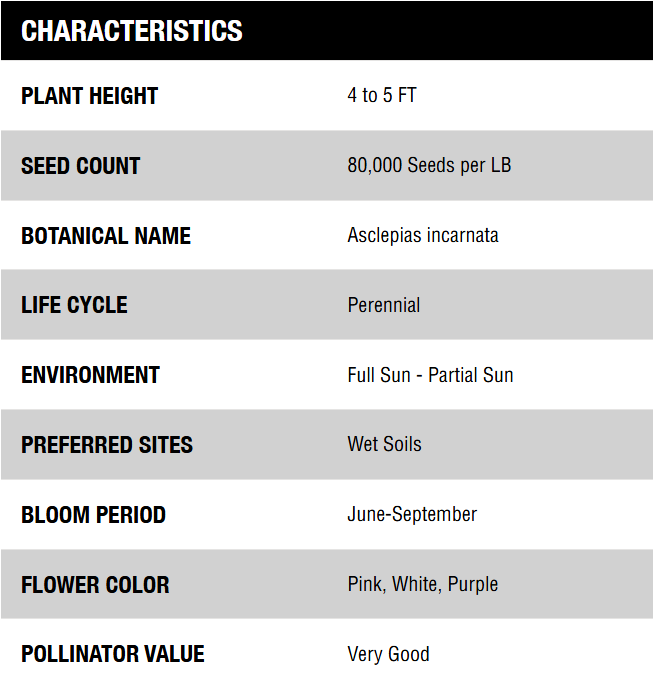Click the '4 to 5 FT' value
Screen dimensions: 653x692
pyautogui.click(x=382, y=96)
